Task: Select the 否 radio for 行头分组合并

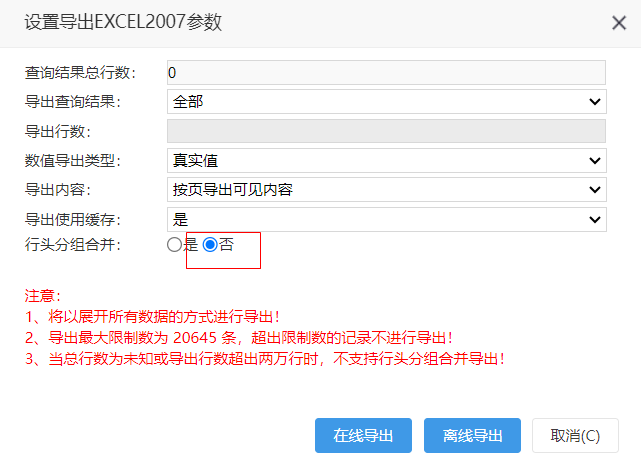Action: (210, 245)
